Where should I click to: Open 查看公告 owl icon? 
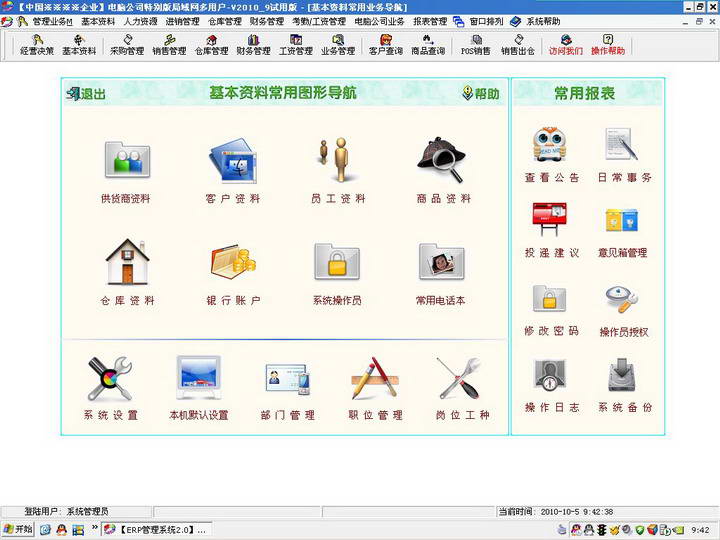pyautogui.click(x=550, y=144)
